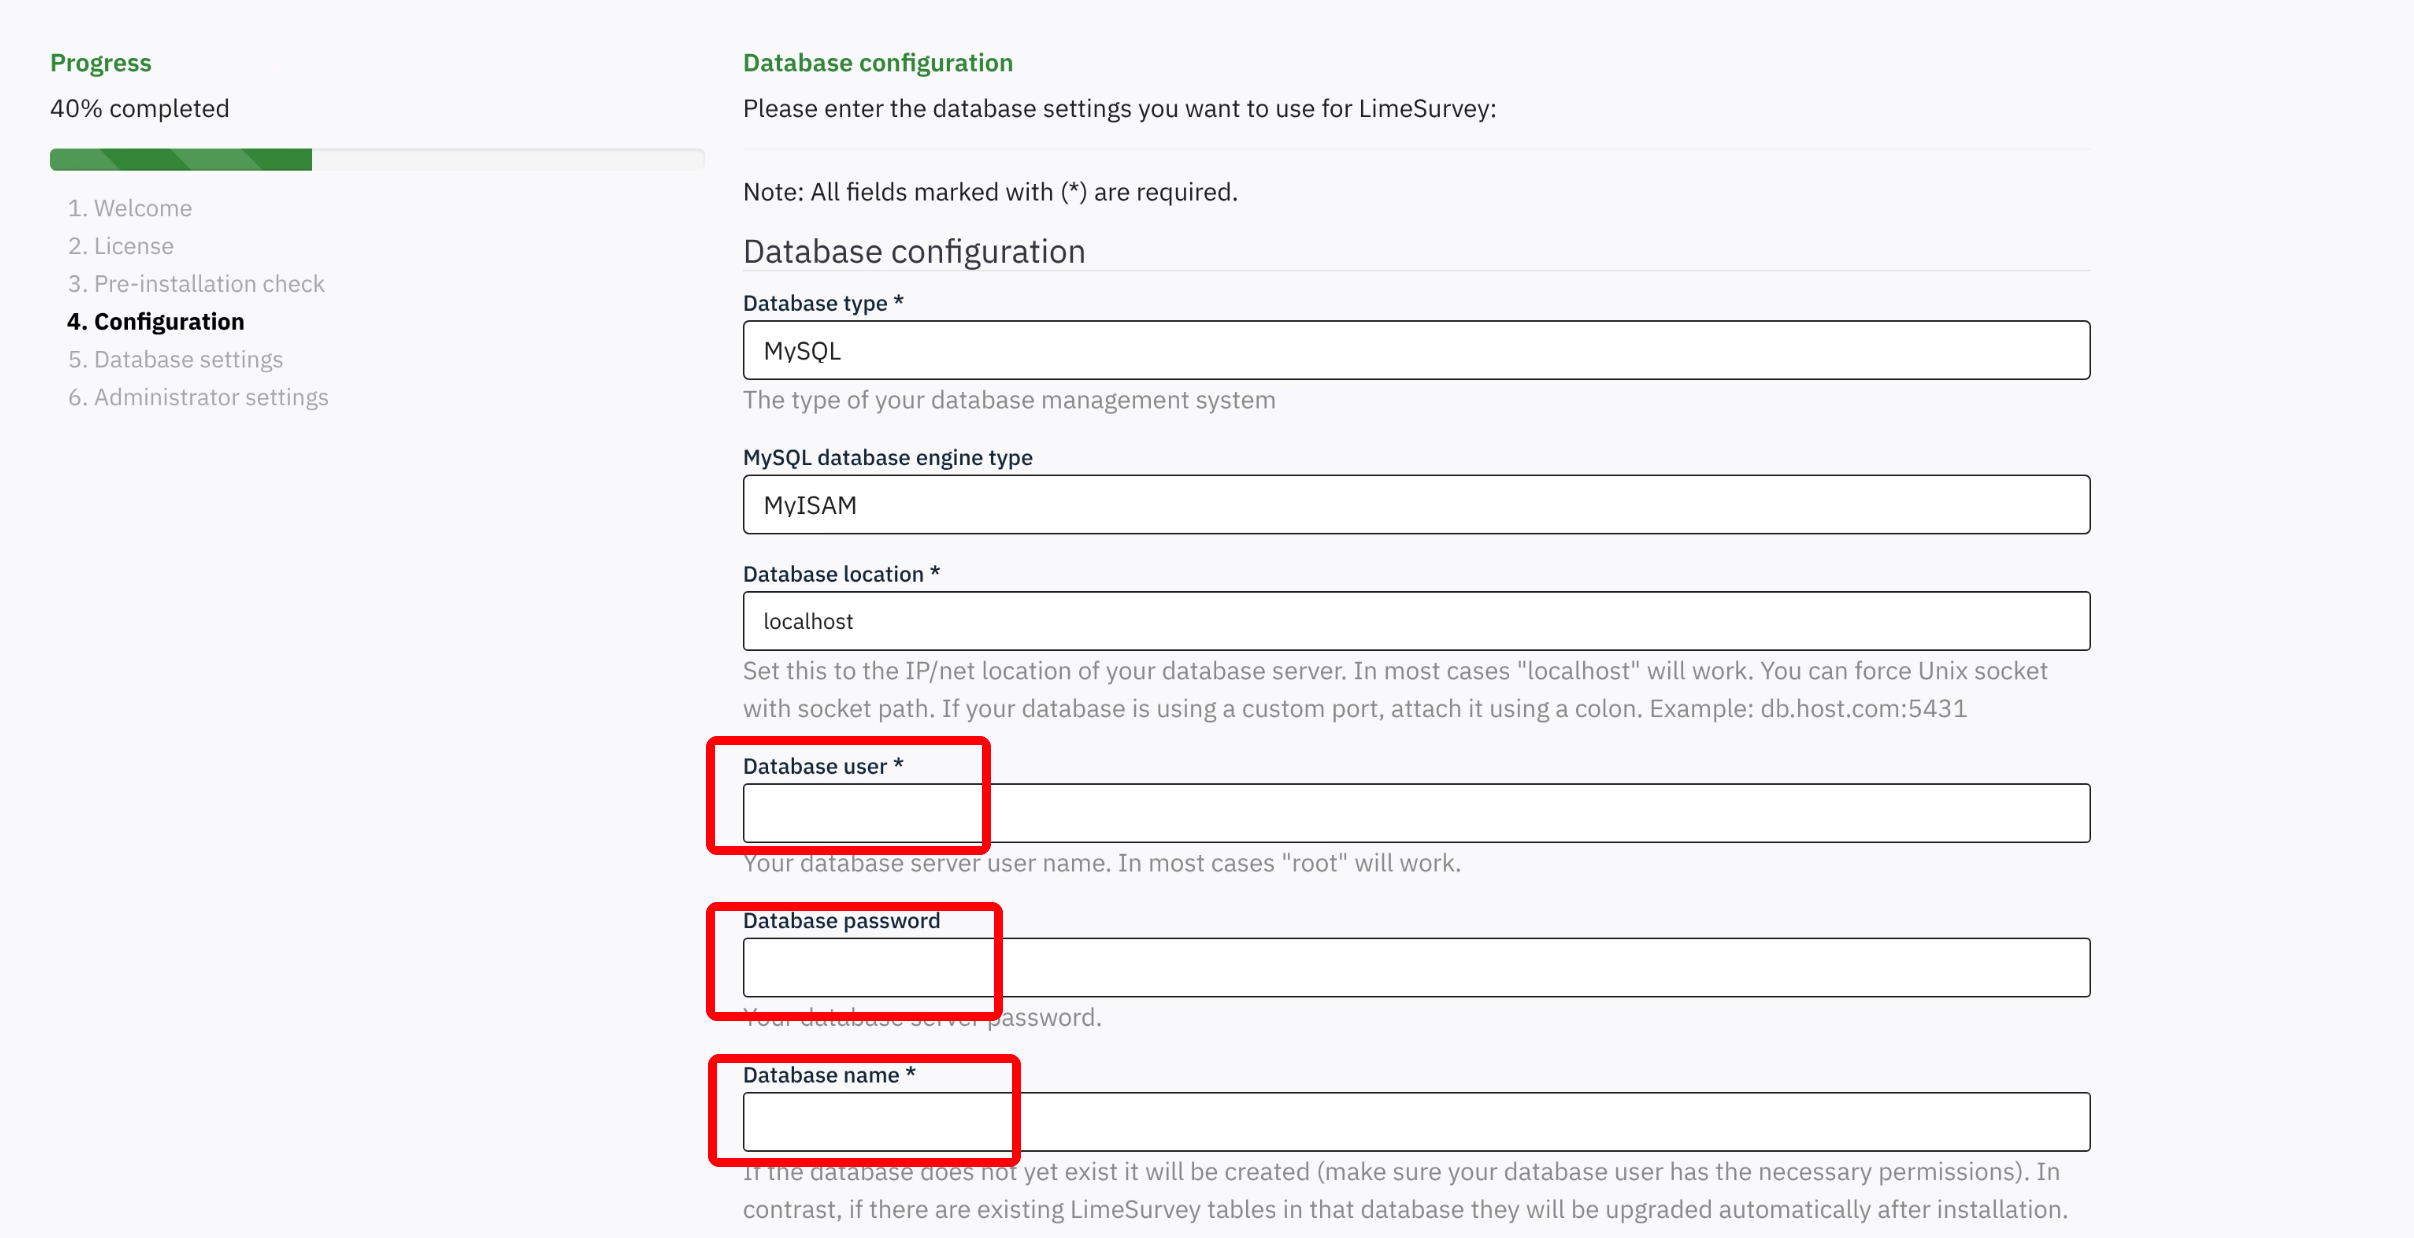Click the green installation progress bar

[x=376, y=160]
